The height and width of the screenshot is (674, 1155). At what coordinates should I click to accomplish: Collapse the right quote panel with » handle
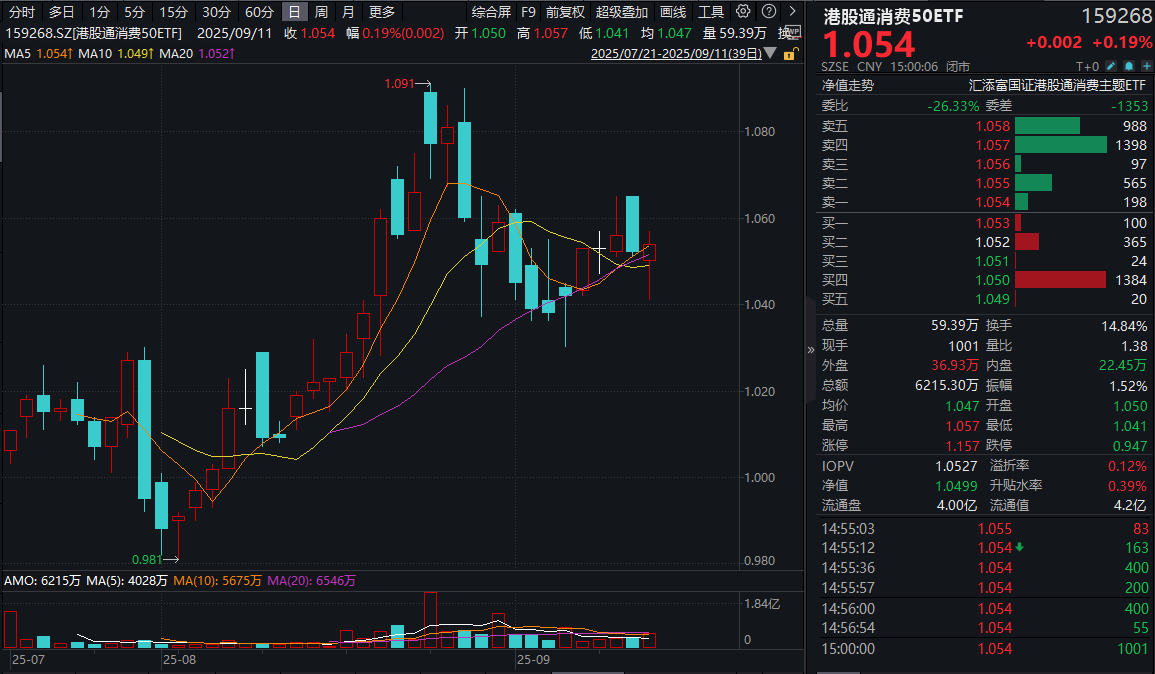[811, 350]
